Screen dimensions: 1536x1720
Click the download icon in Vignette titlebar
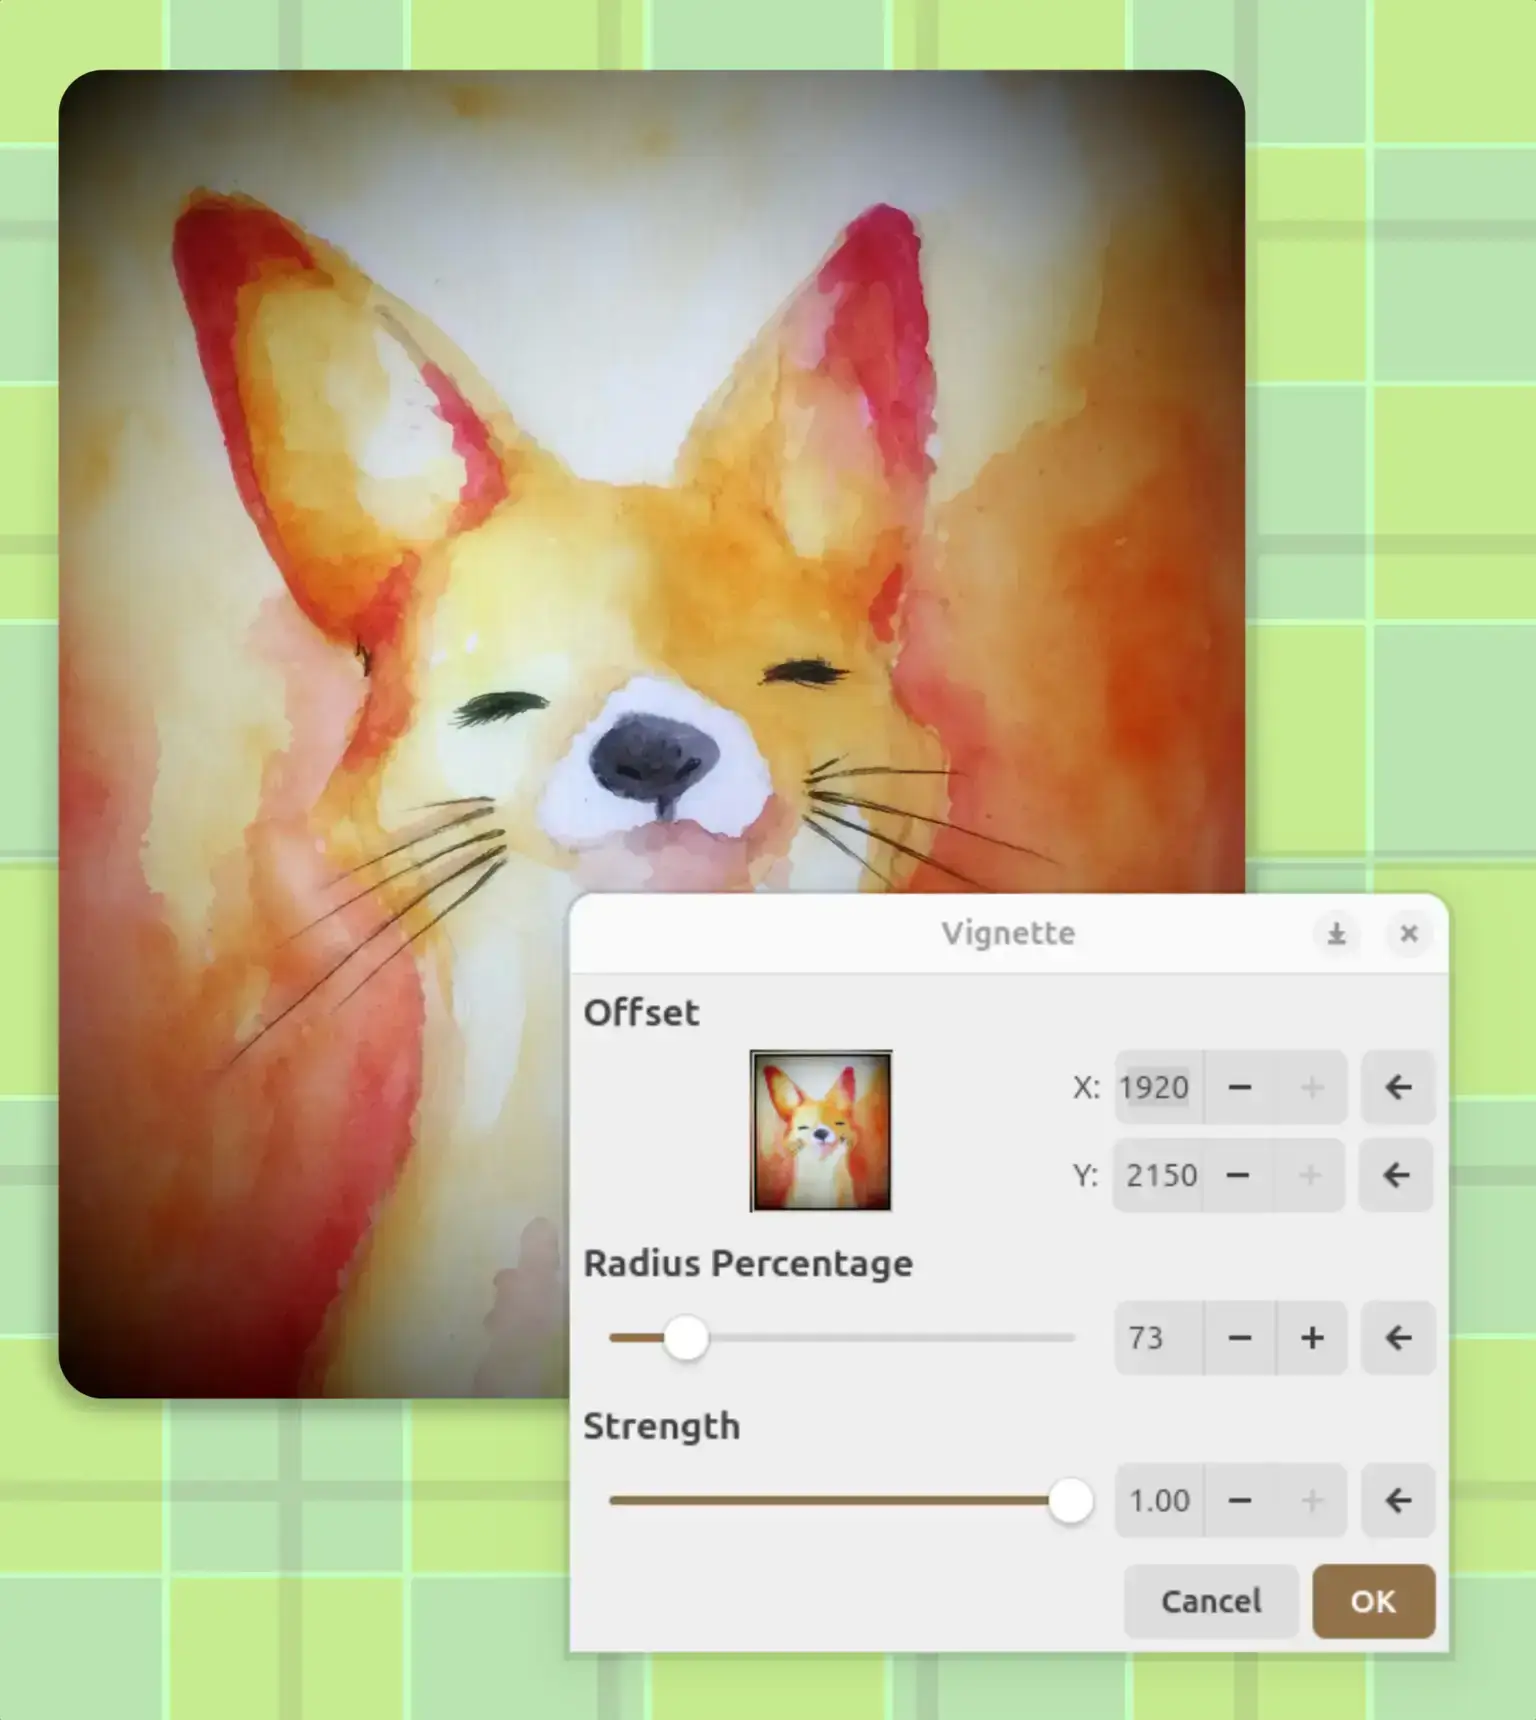tap(1336, 934)
